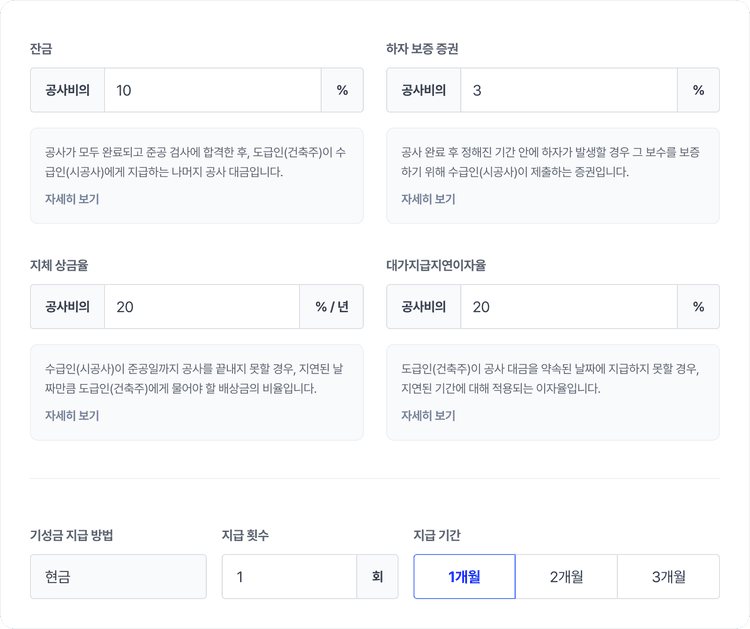
Task: Click the 하자 보증 증권 percentage input
Action: coord(568,90)
